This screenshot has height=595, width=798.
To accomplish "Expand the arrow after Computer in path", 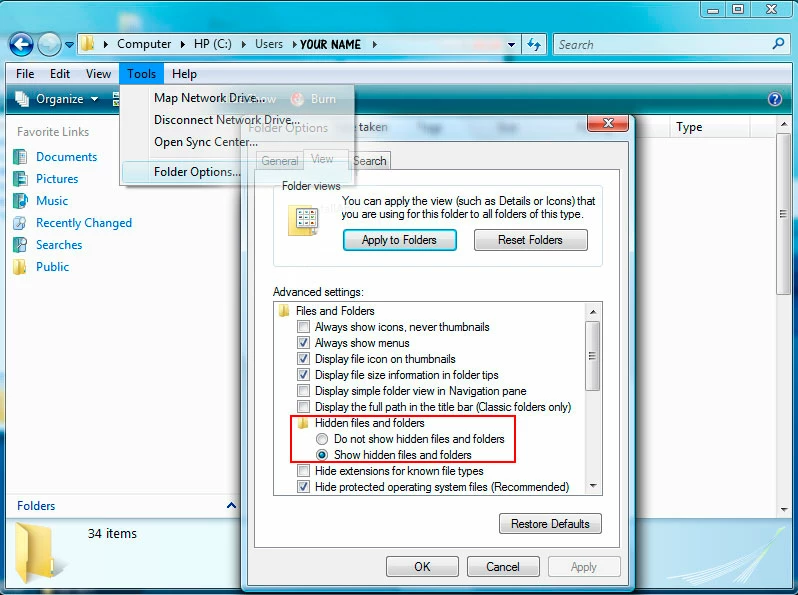I will [183, 44].
